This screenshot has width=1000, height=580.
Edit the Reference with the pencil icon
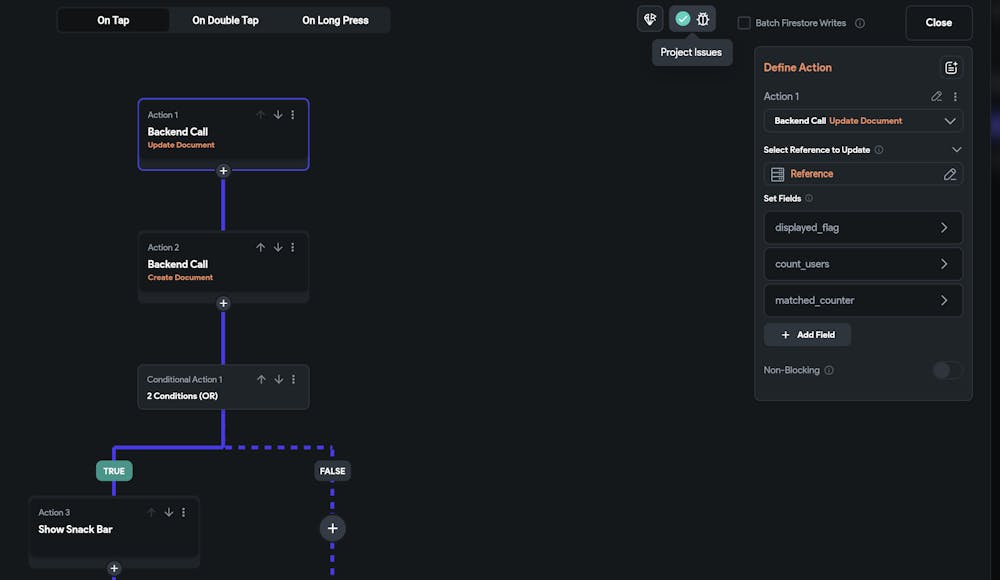point(949,173)
